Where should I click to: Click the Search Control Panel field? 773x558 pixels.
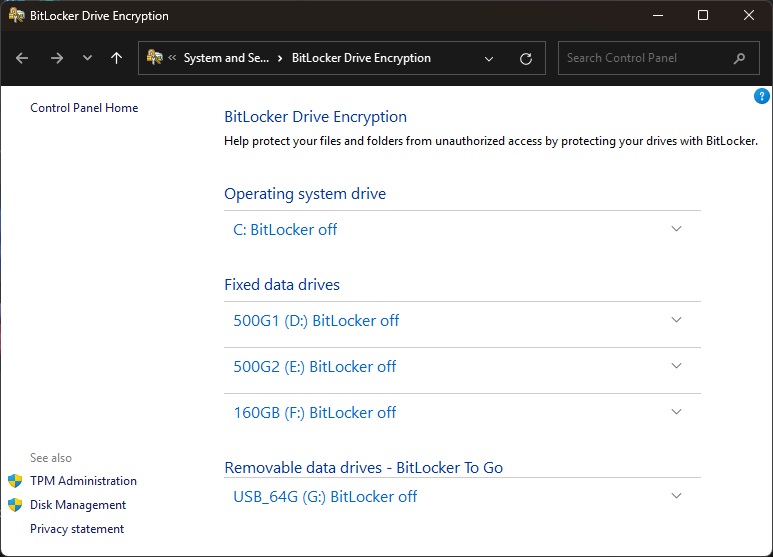(x=645, y=58)
